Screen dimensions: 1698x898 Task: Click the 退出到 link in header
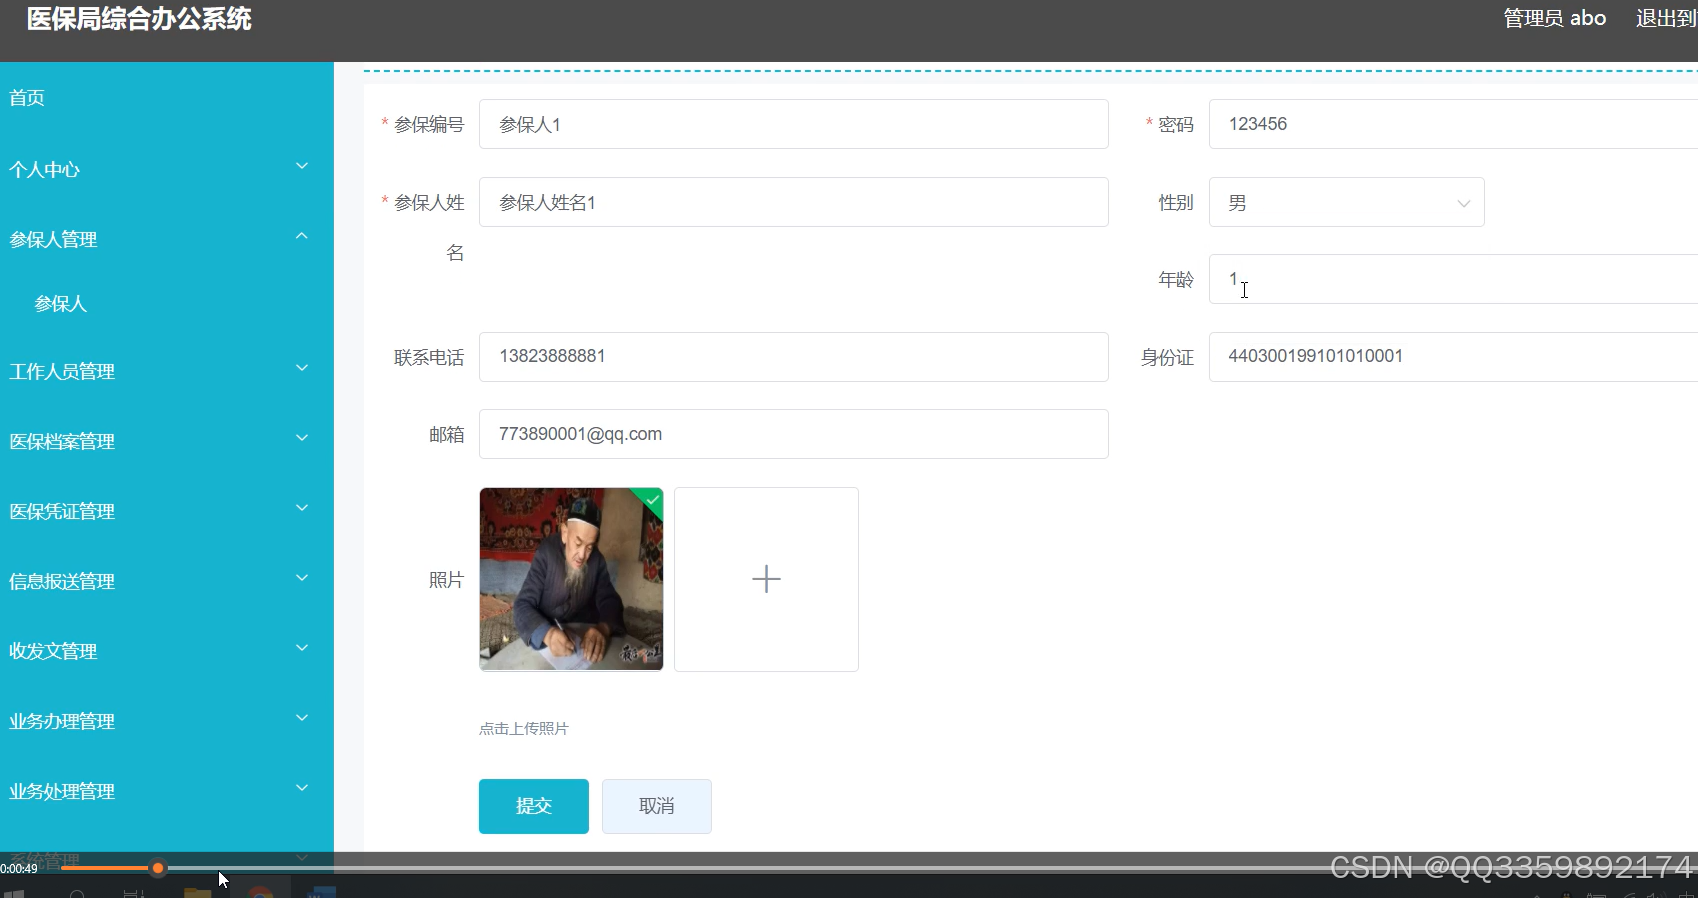tap(1666, 18)
